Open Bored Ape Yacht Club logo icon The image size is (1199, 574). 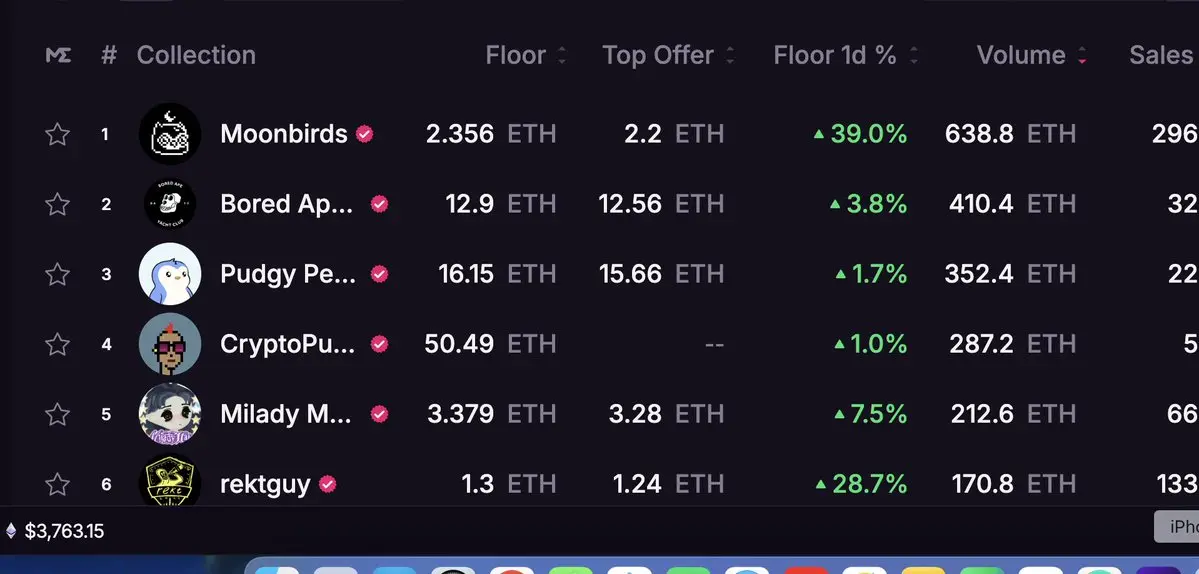(x=170, y=204)
